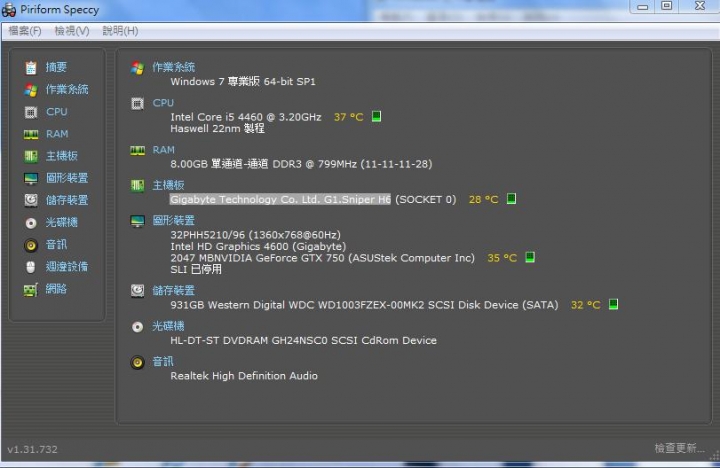The height and width of the screenshot is (468, 720).
Task: Click the Intel HD Graphics 4600 text
Action: coord(258,246)
